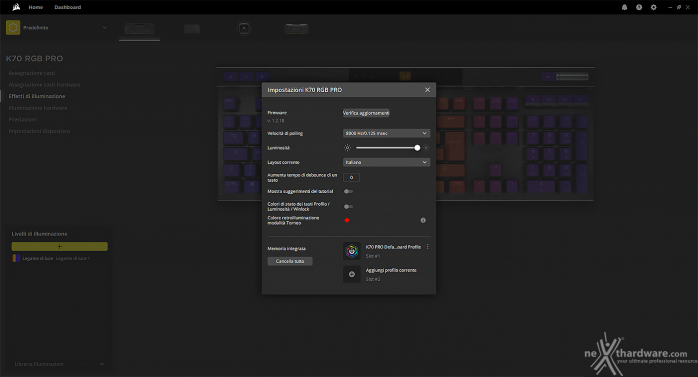698x377 pixels.
Task: Open the Layout corrente dropdown
Action: click(x=386, y=162)
